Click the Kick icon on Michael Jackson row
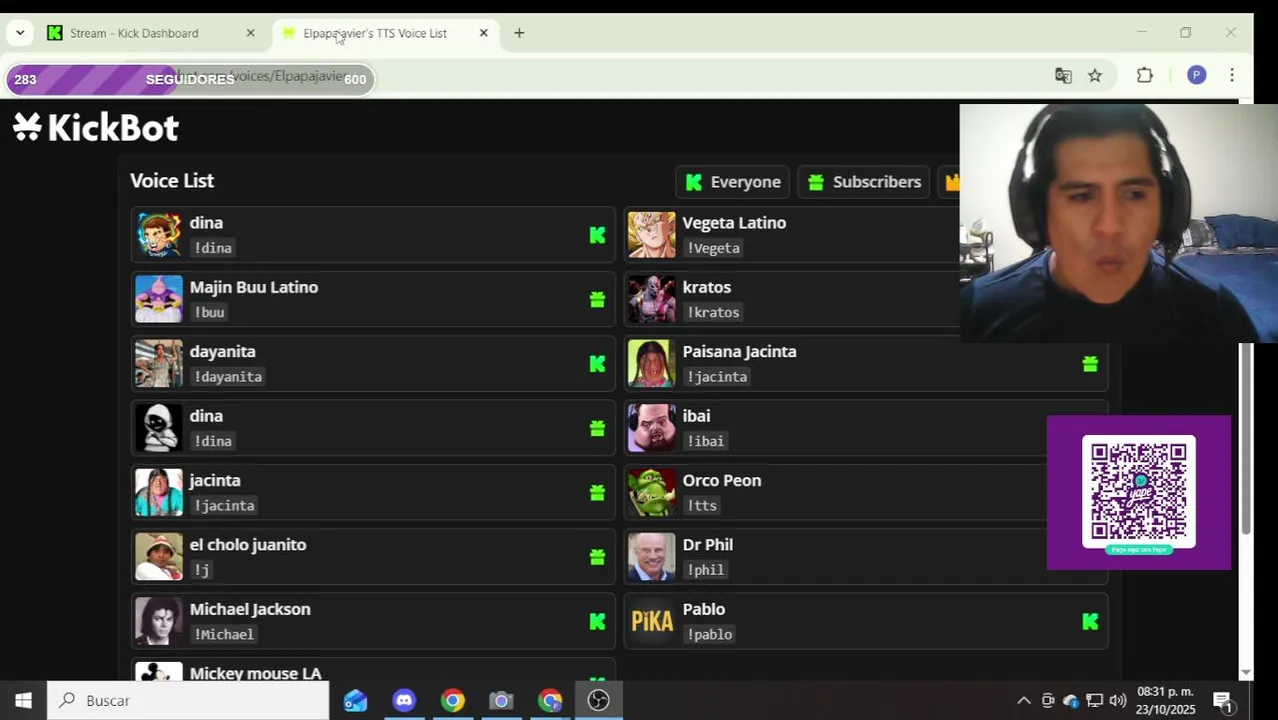 597,621
